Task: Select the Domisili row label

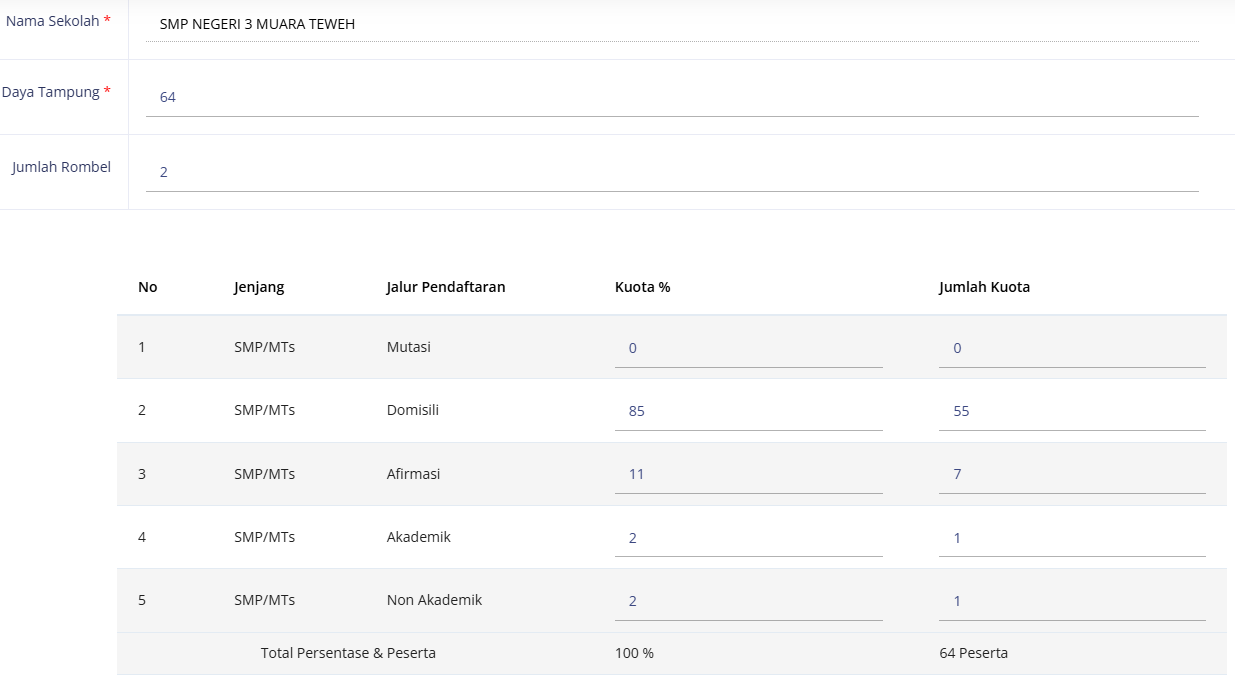Action: click(x=412, y=410)
